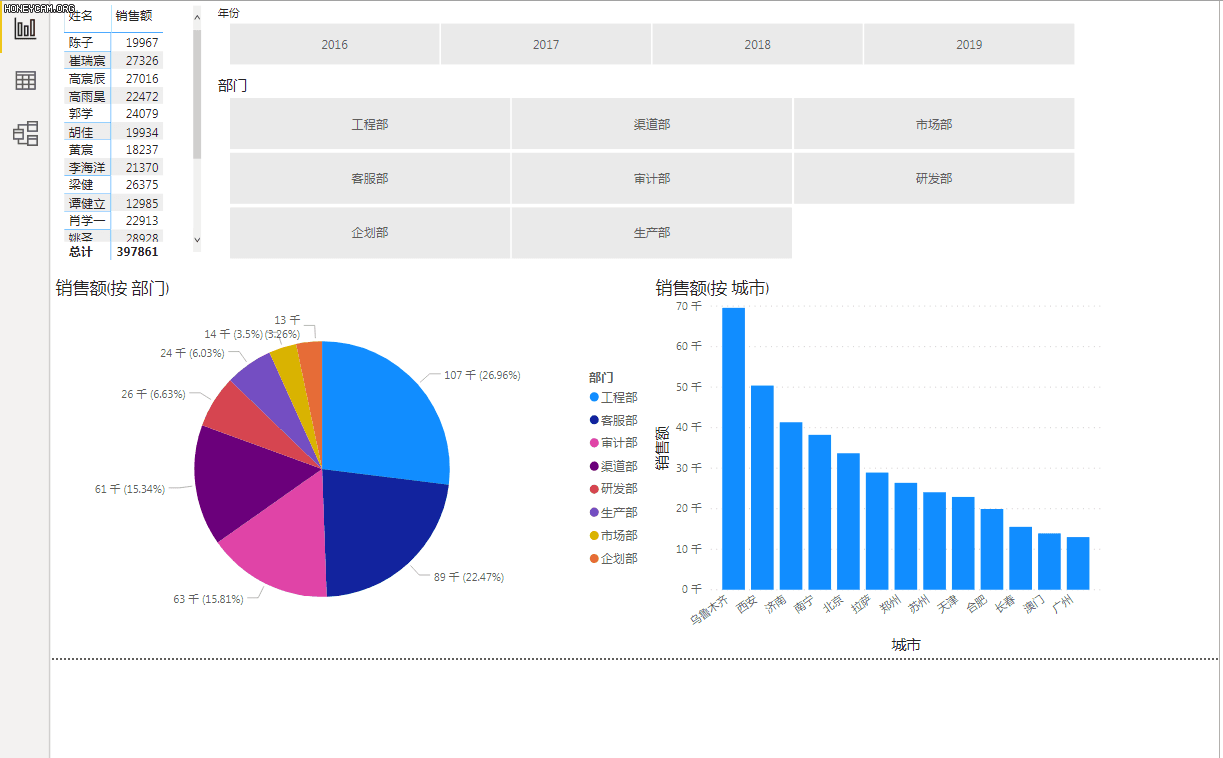
Task: Click the table scrollbar up arrow
Action: (197, 18)
